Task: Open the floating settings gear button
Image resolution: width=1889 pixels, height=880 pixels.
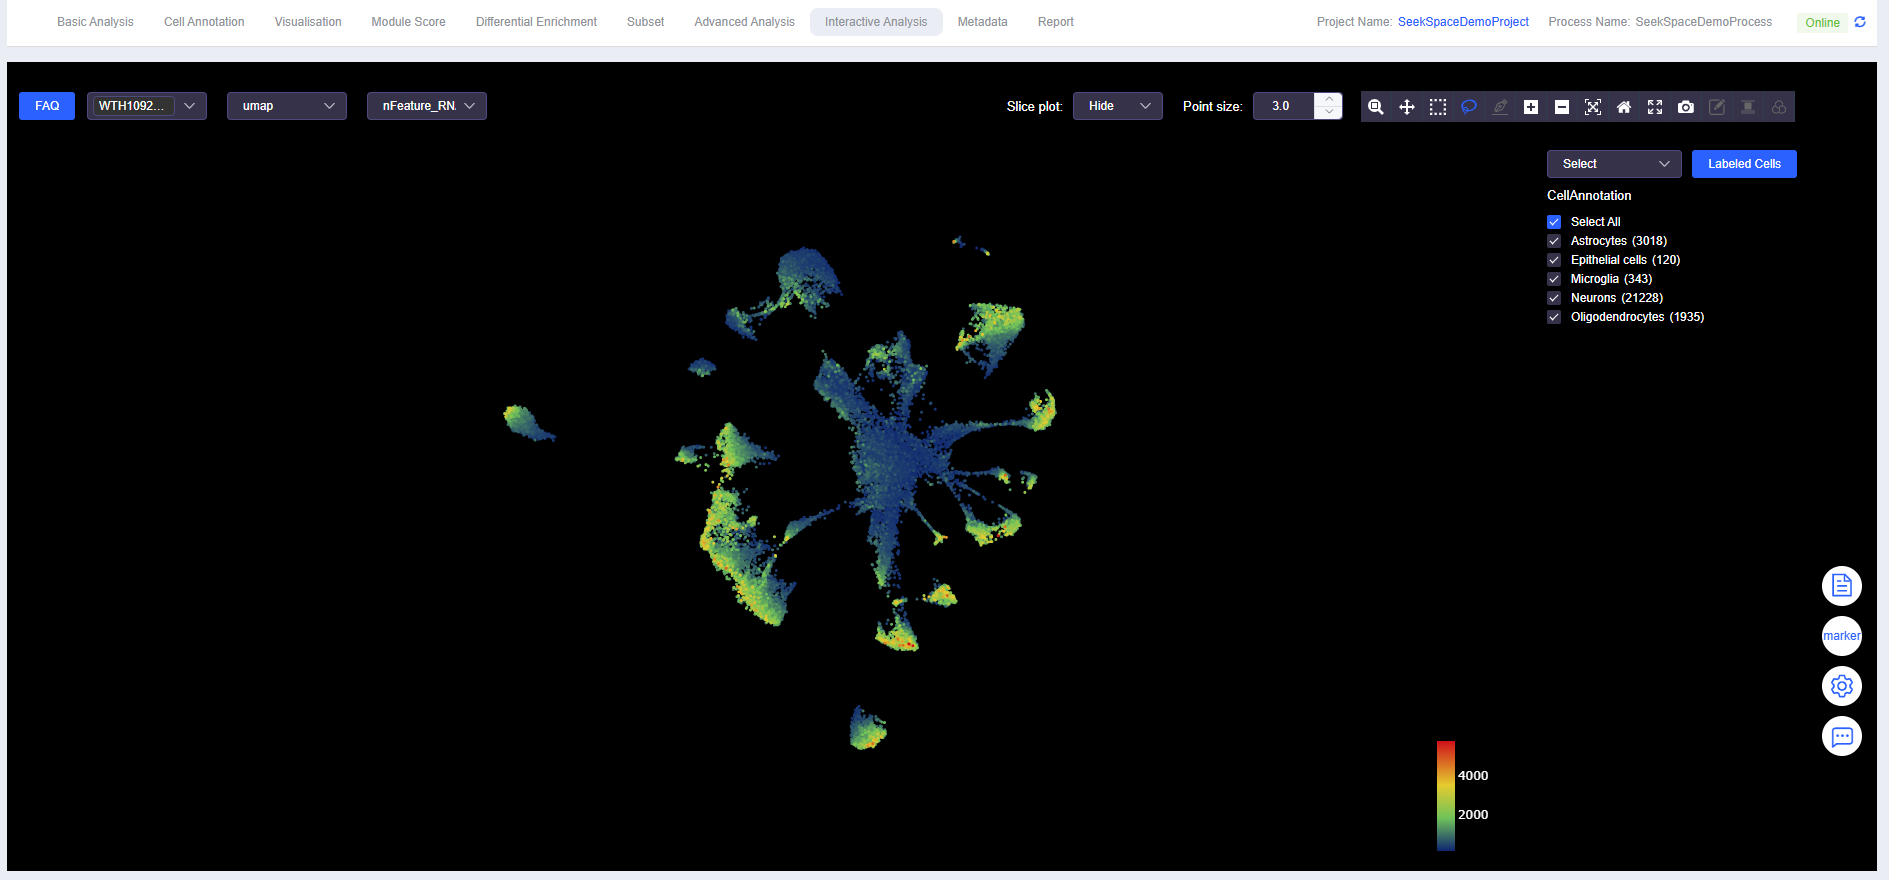Action: [1841, 686]
